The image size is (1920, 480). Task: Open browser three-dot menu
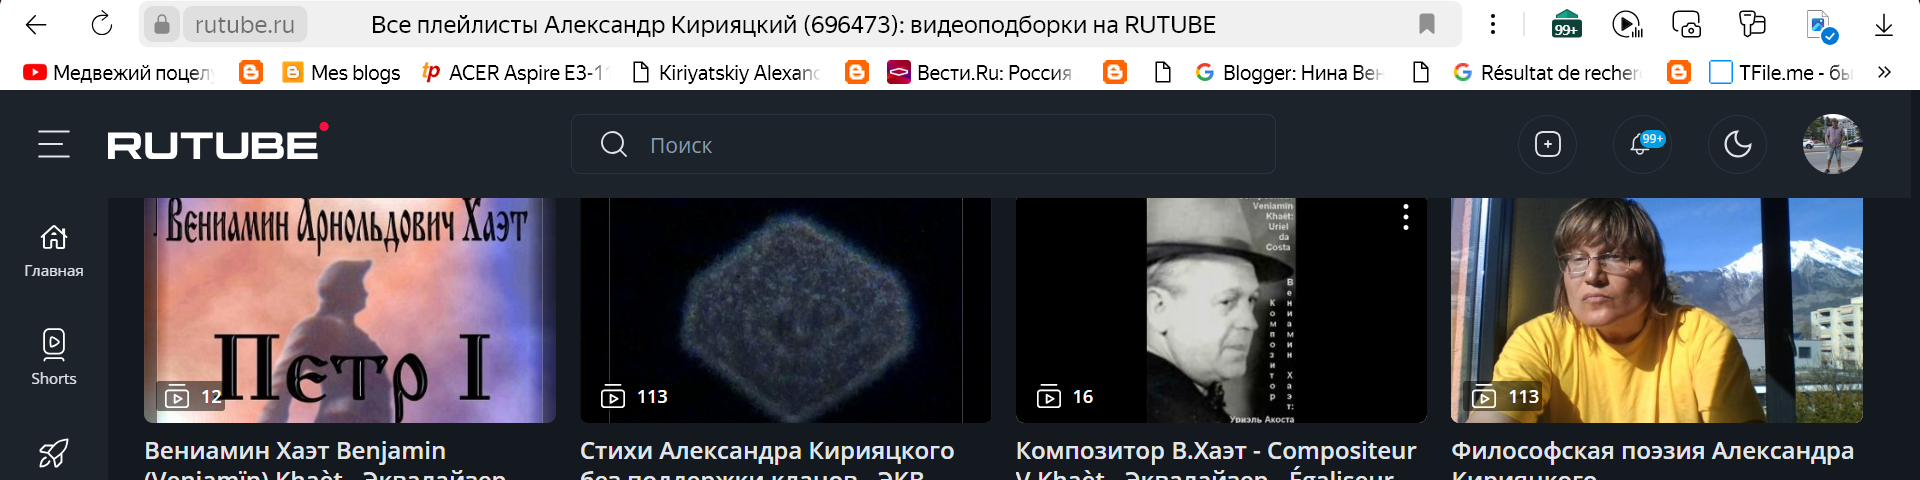point(1493,24)
